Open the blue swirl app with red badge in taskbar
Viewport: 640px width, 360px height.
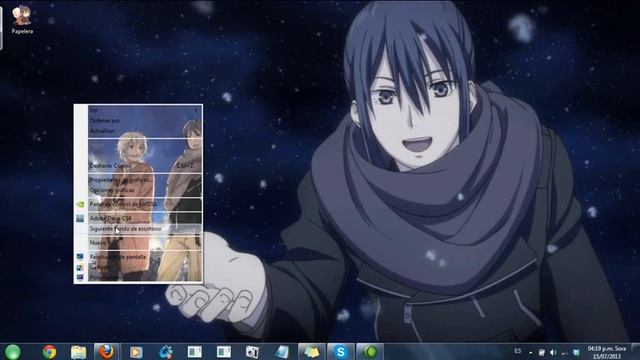pyautogui.click(x=165, y=352)
